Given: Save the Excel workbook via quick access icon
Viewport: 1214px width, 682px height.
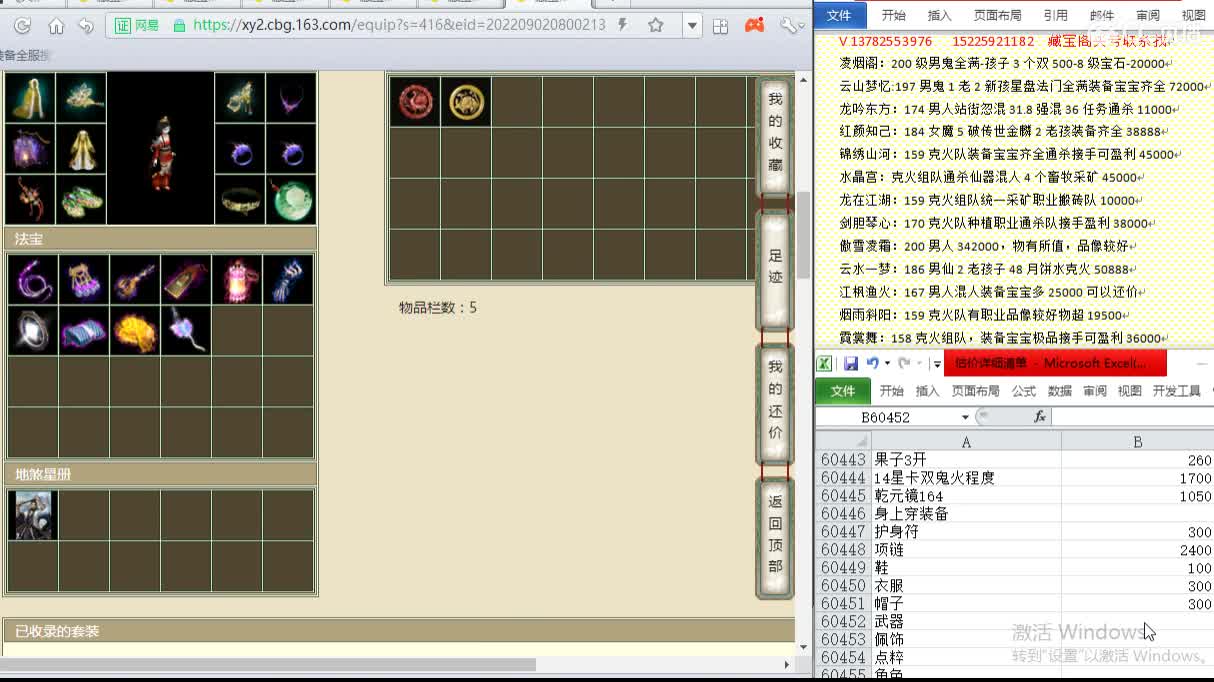Looking at the screenshot, I should [851, 363].
